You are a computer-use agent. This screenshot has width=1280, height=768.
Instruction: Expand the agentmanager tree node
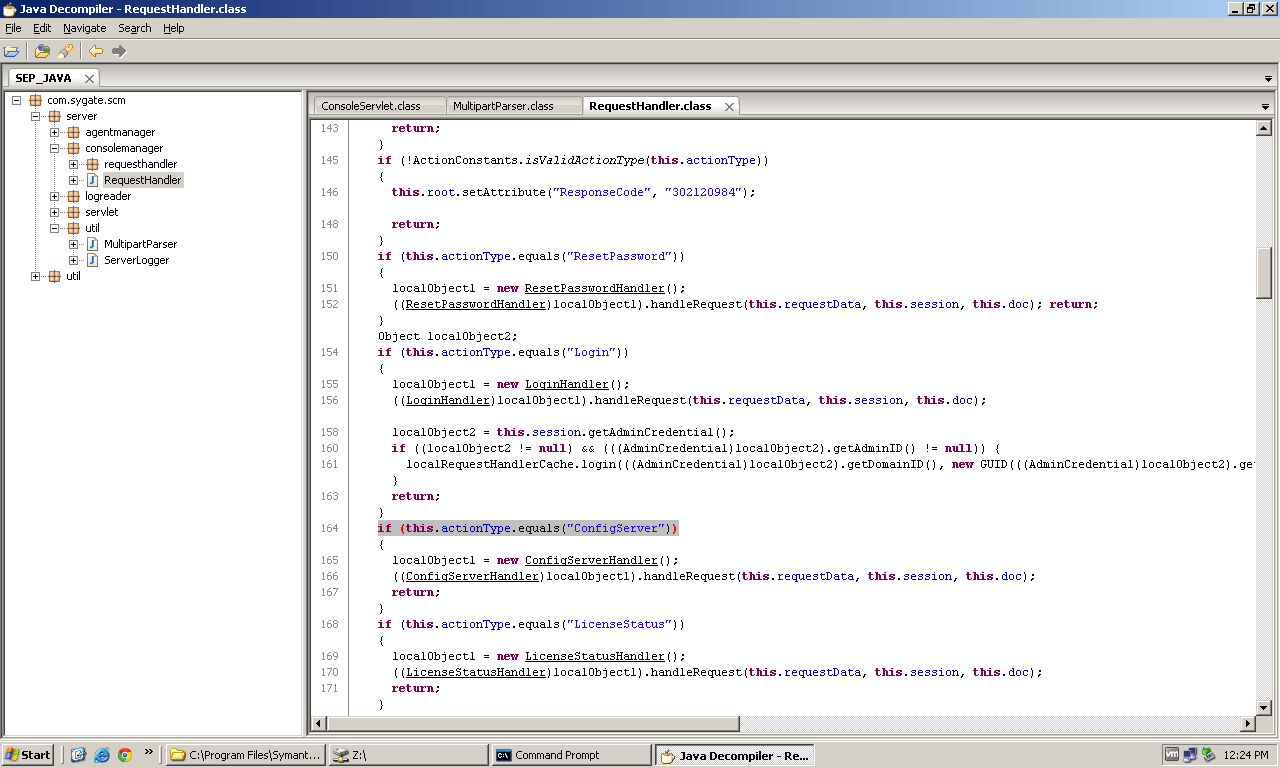(55, 132)
